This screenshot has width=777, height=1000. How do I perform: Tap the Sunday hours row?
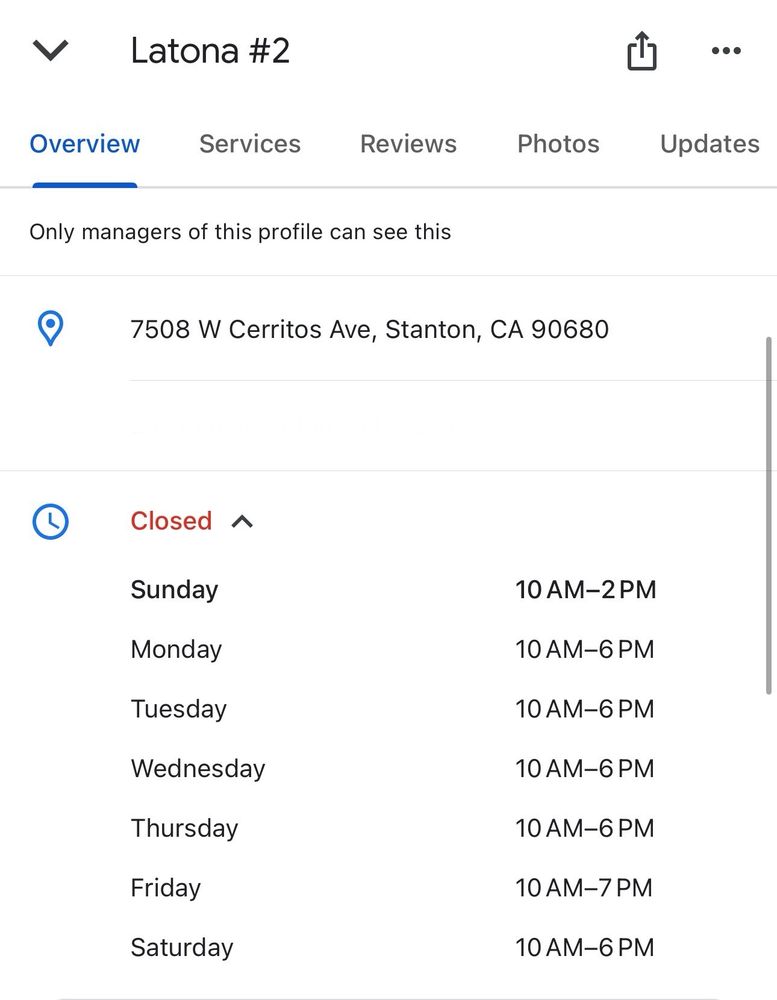pyautogui.click(x=392, y=590)
